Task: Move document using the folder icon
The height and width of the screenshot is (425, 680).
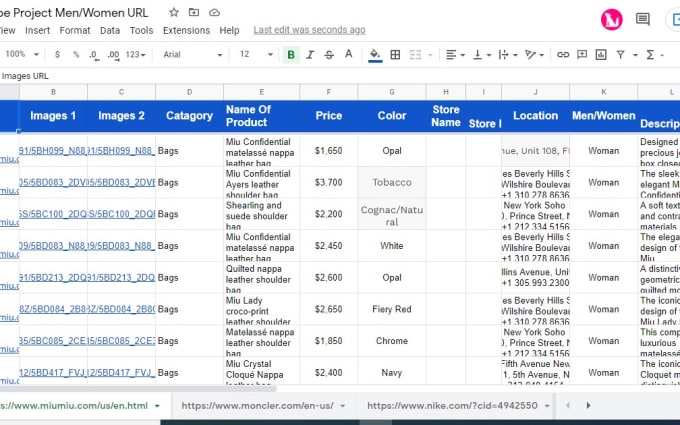Action: (194, 13)
